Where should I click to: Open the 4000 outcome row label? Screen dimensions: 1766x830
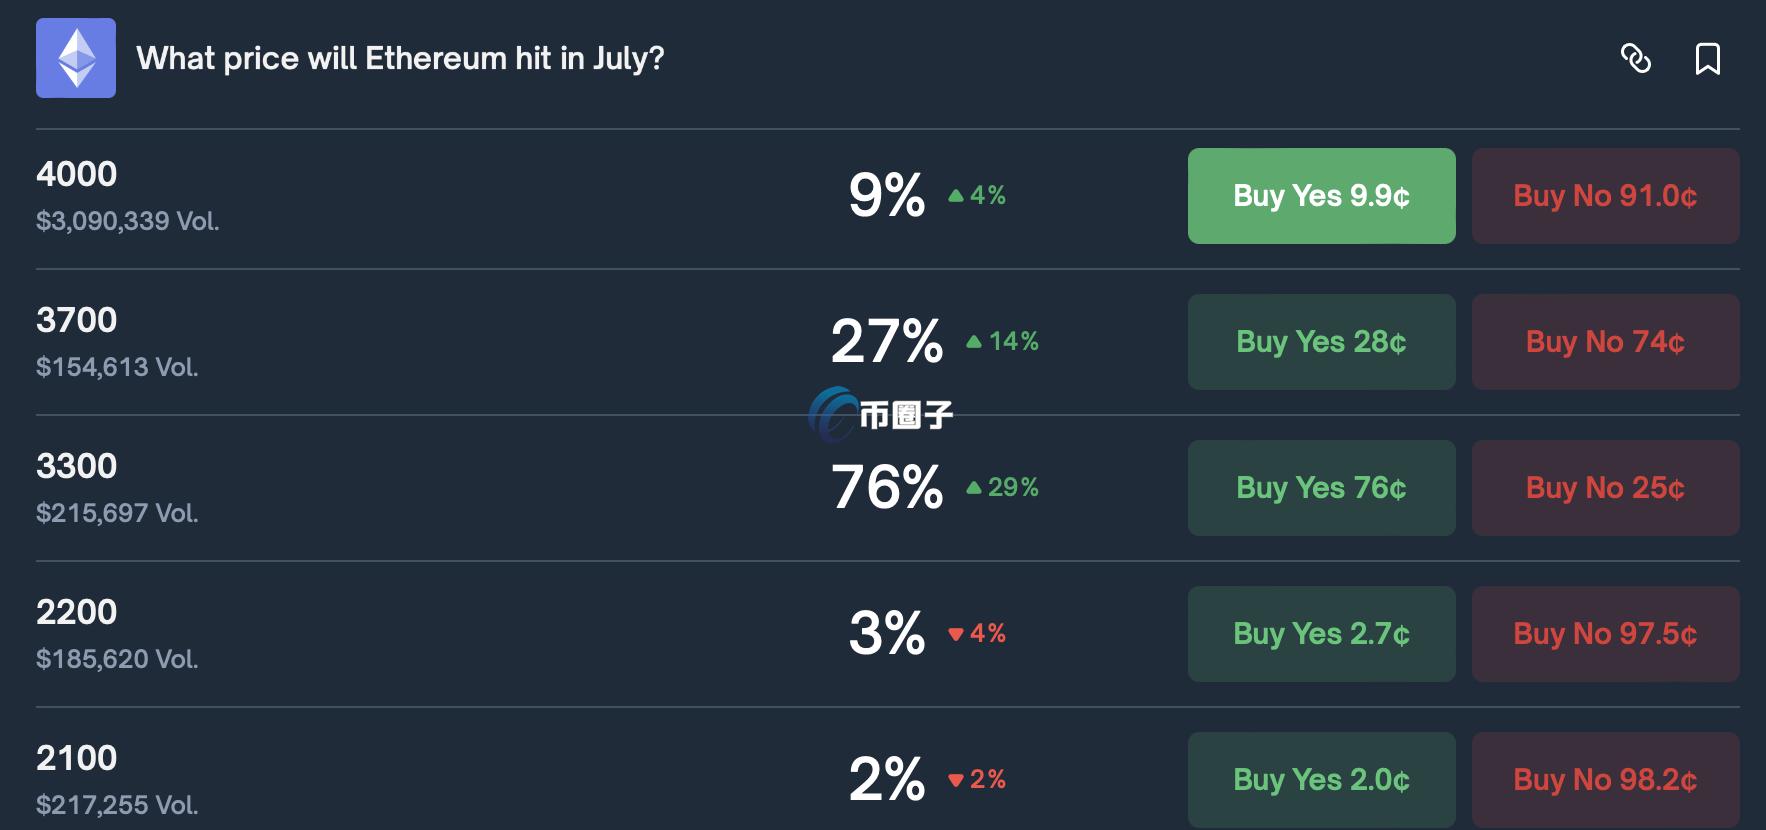tap(77, 174)
